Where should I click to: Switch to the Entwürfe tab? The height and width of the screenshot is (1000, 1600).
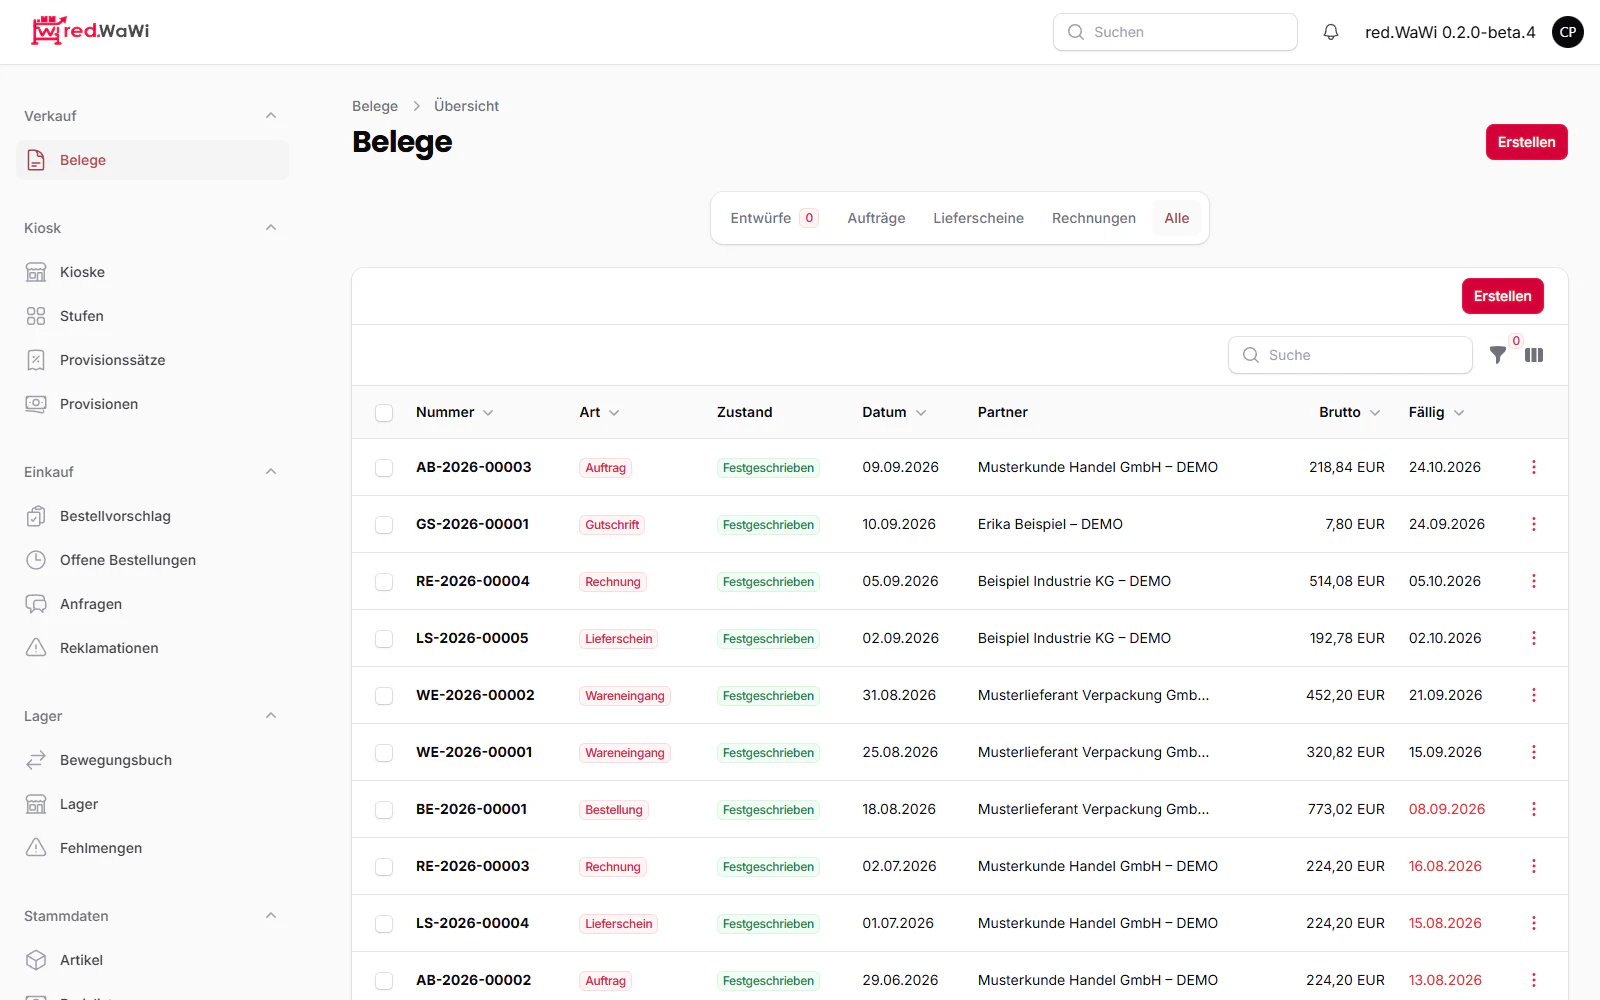coord(774,218)
